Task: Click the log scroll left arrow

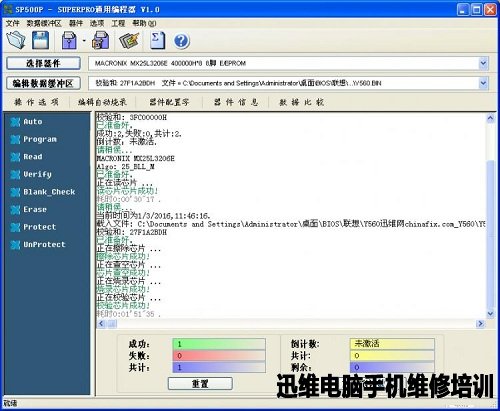Action: [101, 323]
